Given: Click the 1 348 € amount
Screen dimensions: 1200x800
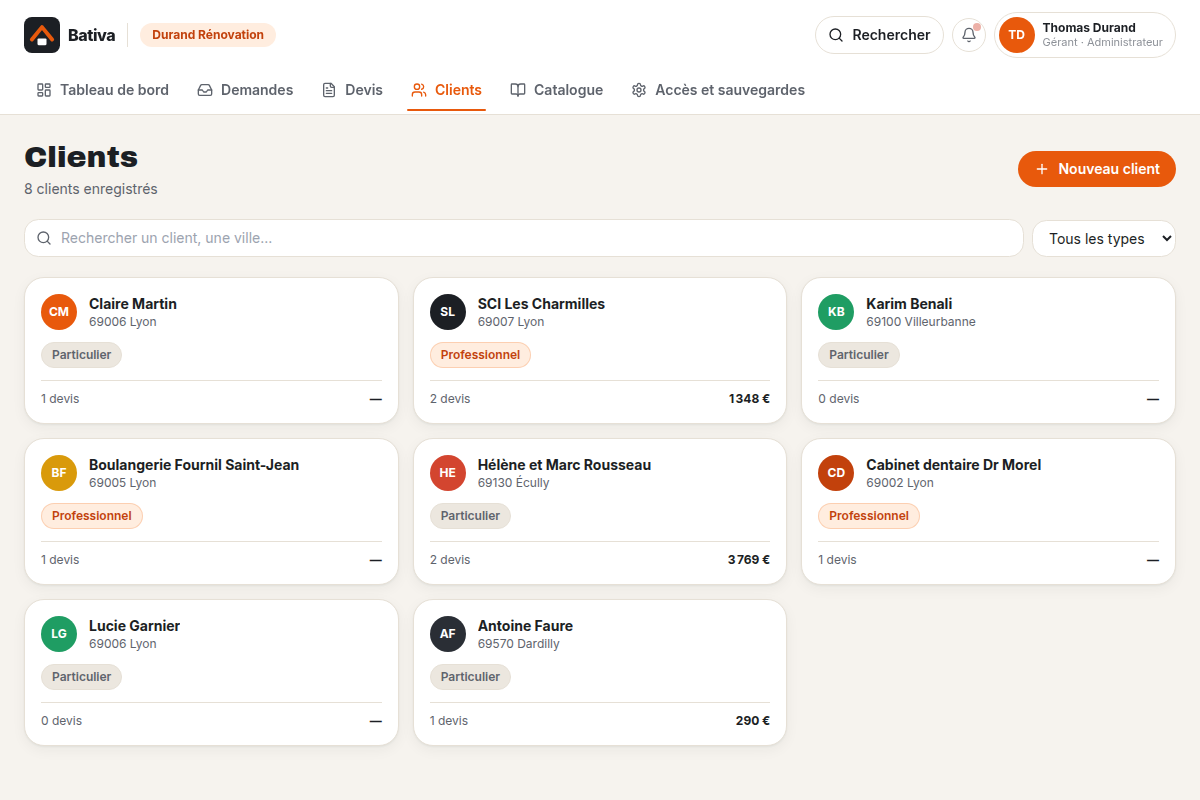Looking at the screenshot, I should [749, 399].
